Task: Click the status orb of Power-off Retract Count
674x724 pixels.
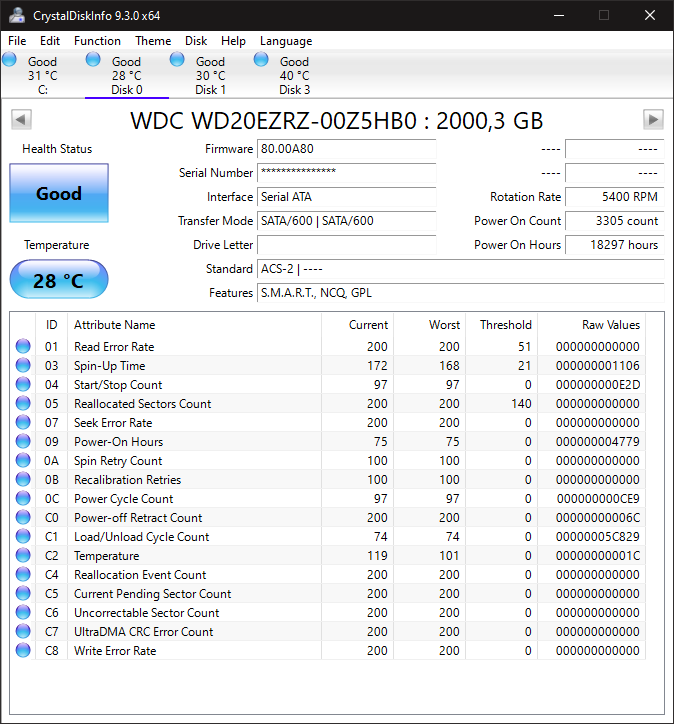Action: point(23,517)
